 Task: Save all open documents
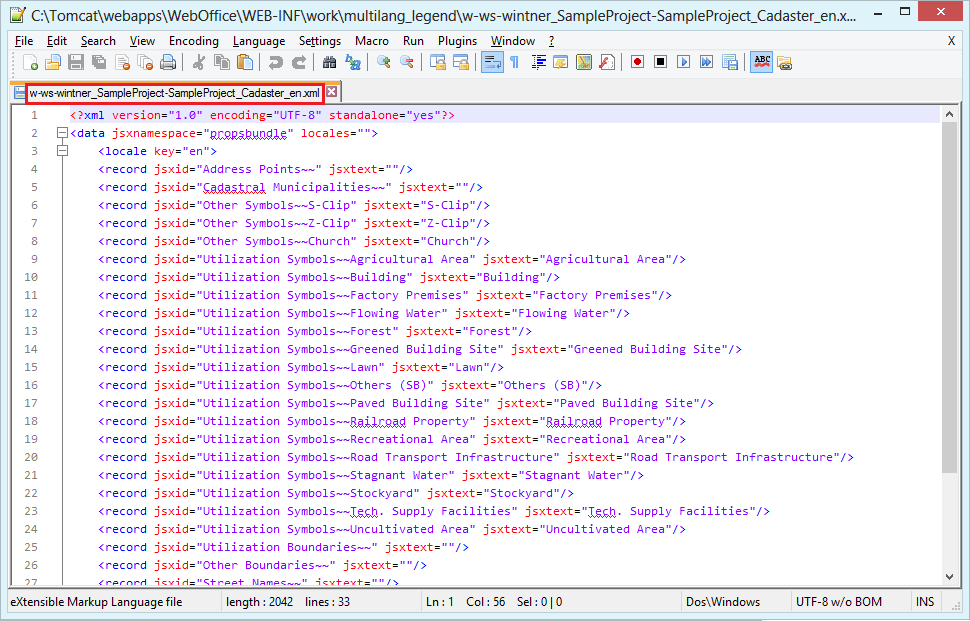(99, 62)
